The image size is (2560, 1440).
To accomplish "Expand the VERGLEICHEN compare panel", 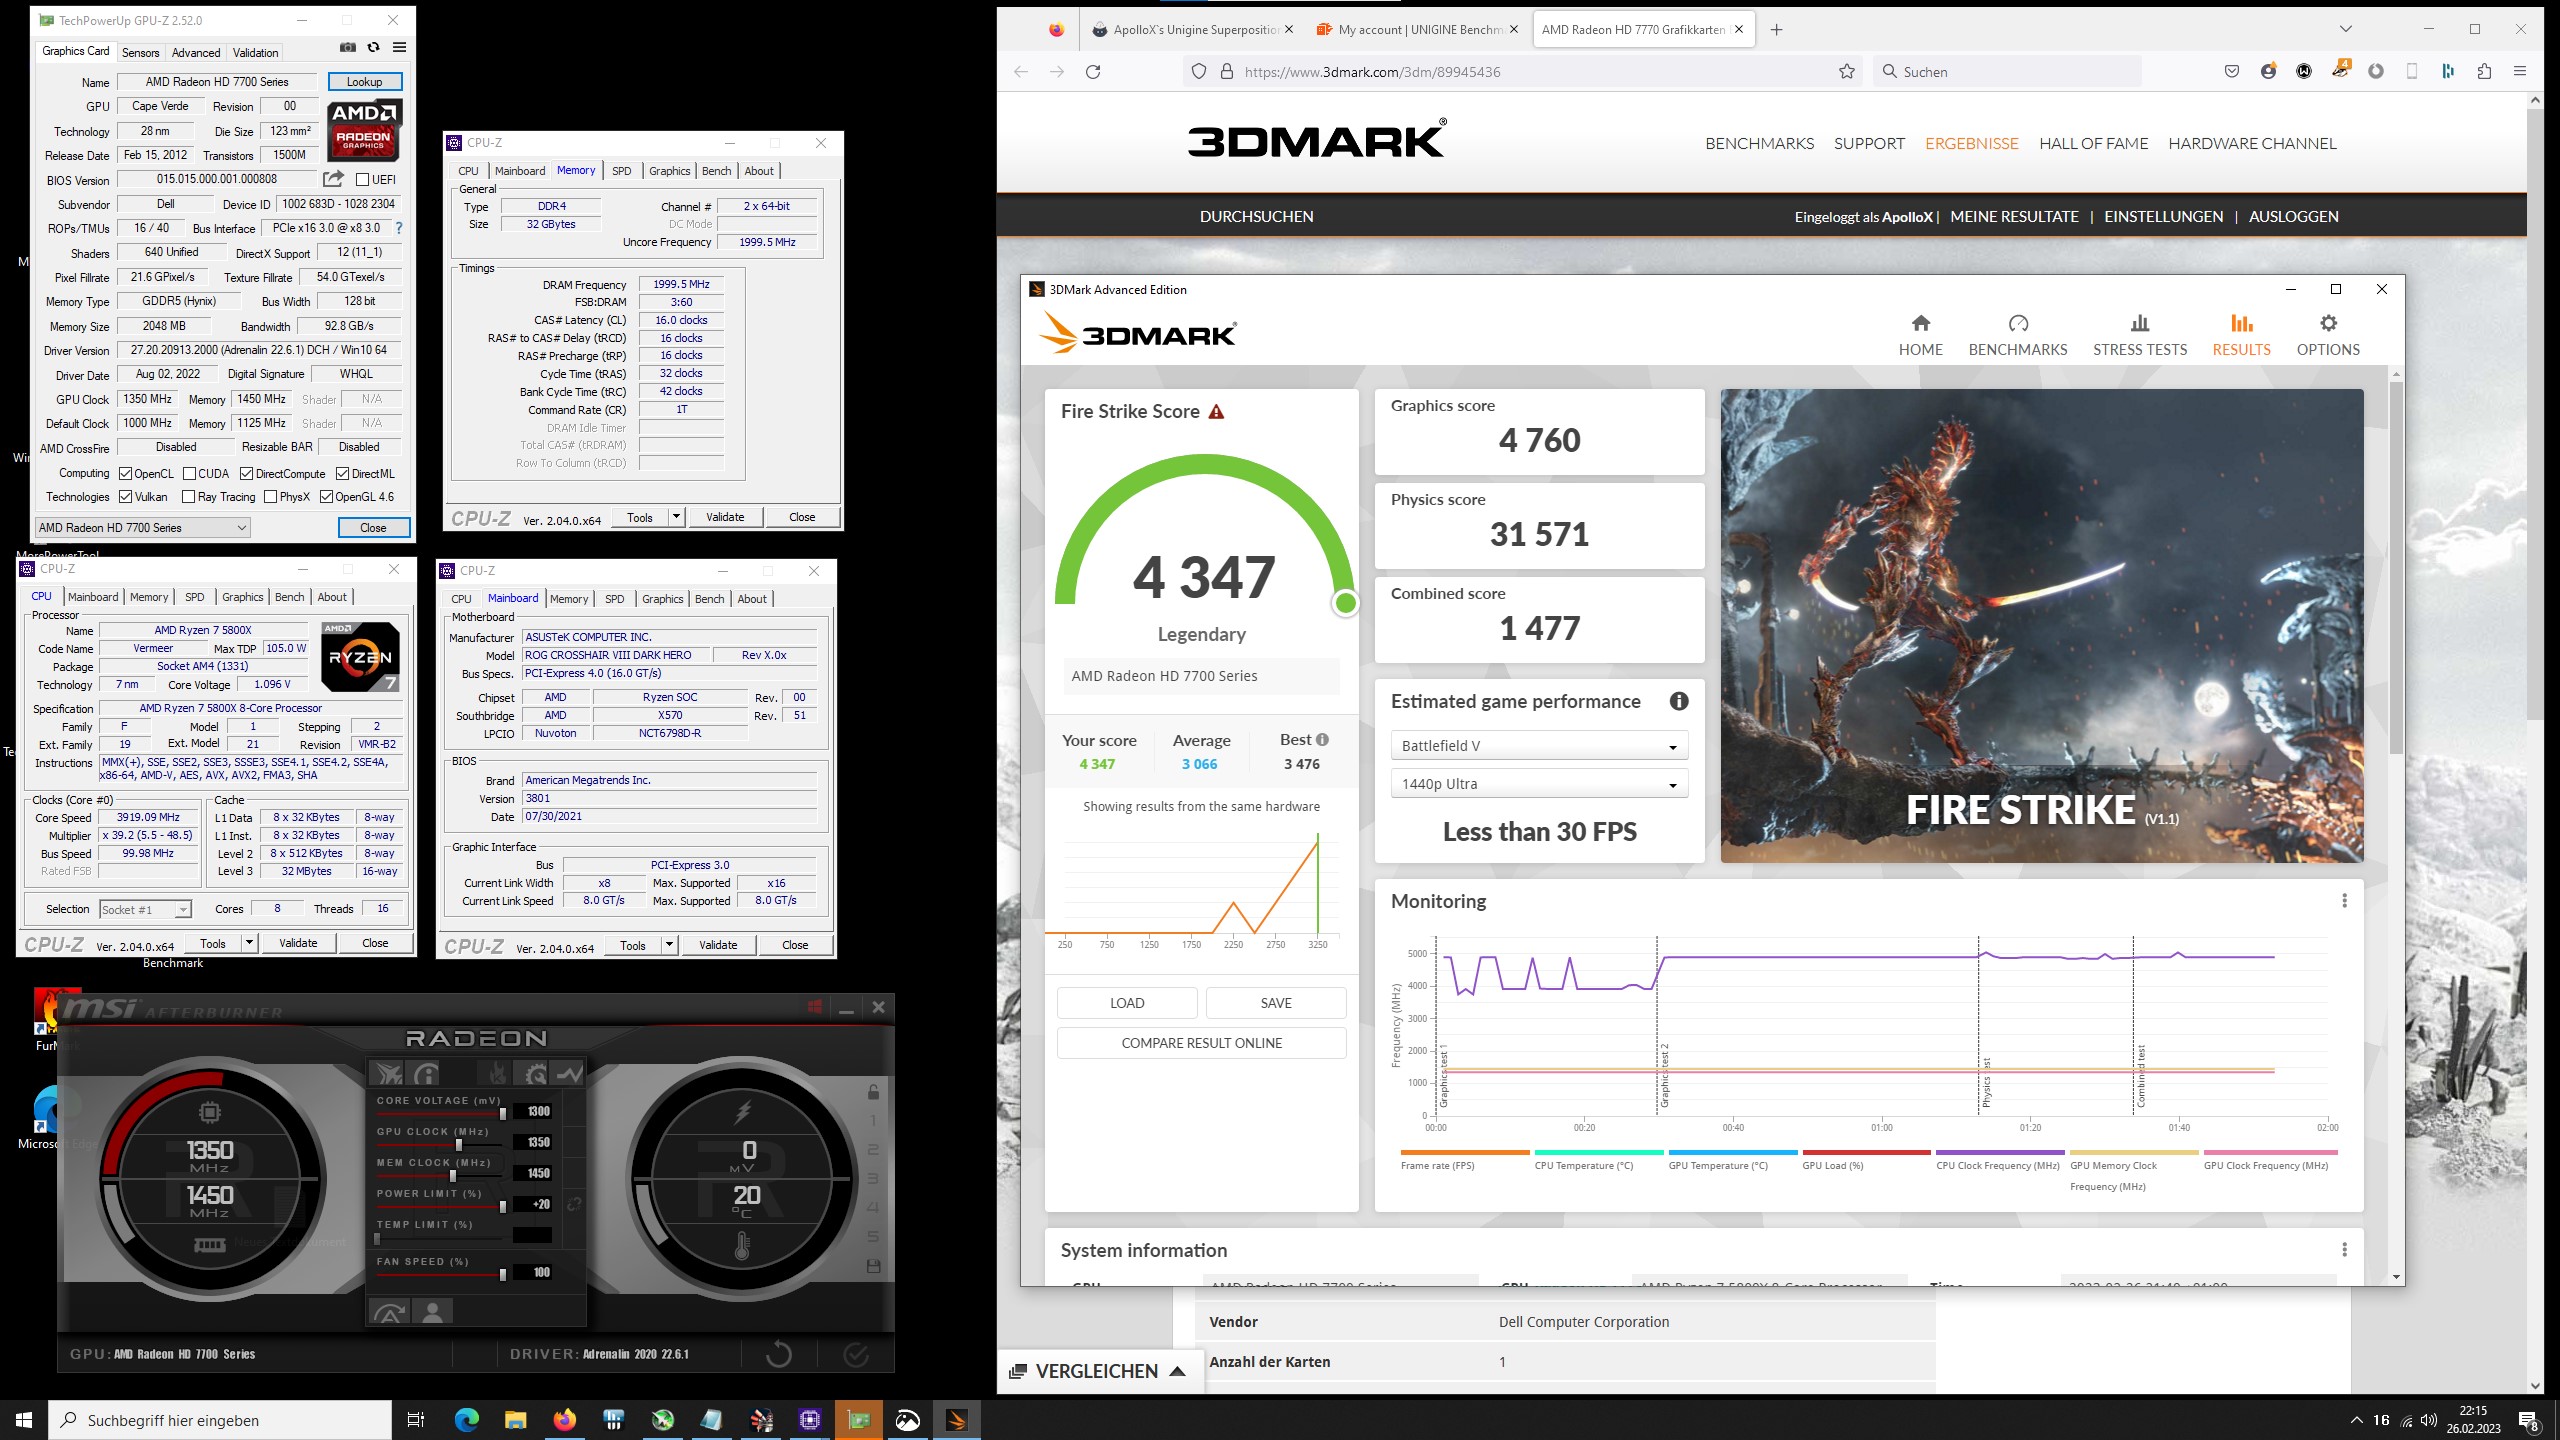I will tap(1098, 1371).
